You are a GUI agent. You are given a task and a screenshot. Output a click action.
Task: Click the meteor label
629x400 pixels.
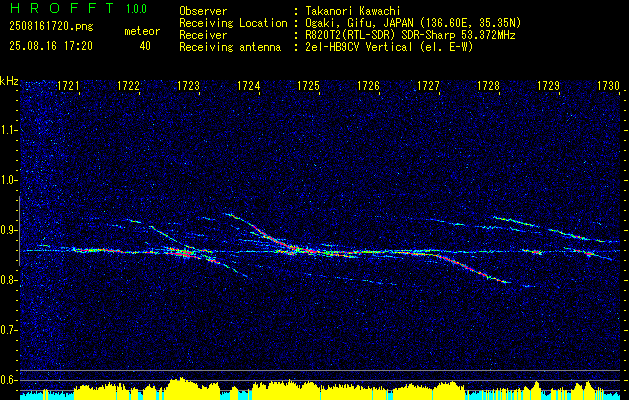pyautogui.click(x=142, y=31)
